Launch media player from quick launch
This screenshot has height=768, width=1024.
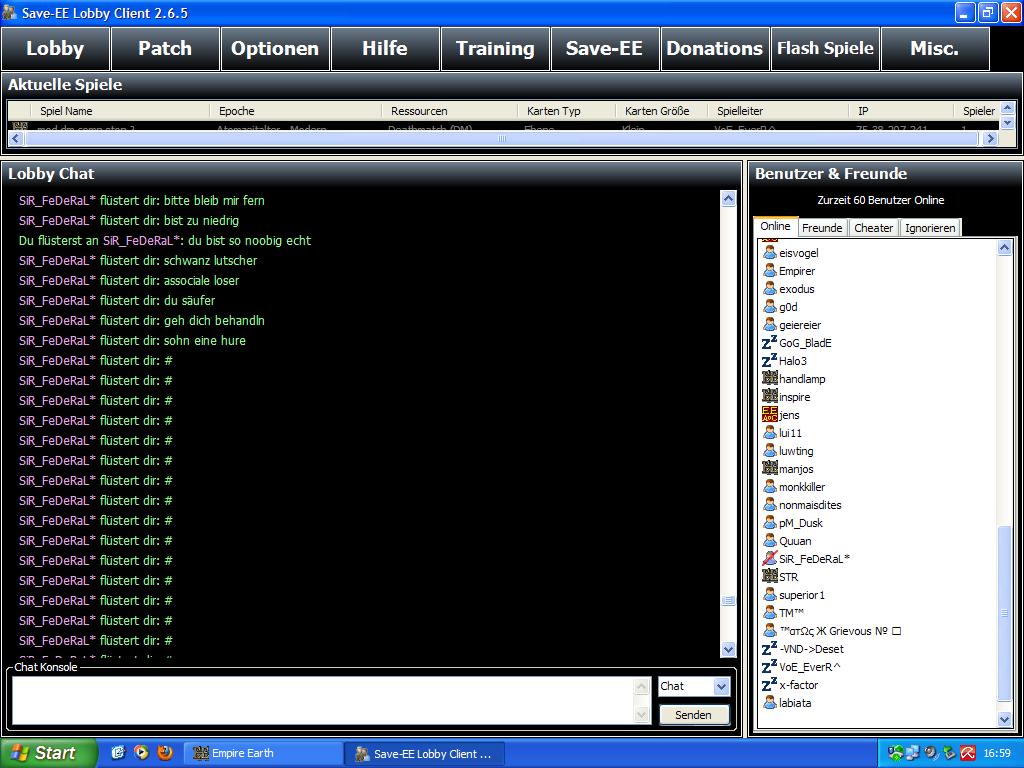tap(142, 753)
